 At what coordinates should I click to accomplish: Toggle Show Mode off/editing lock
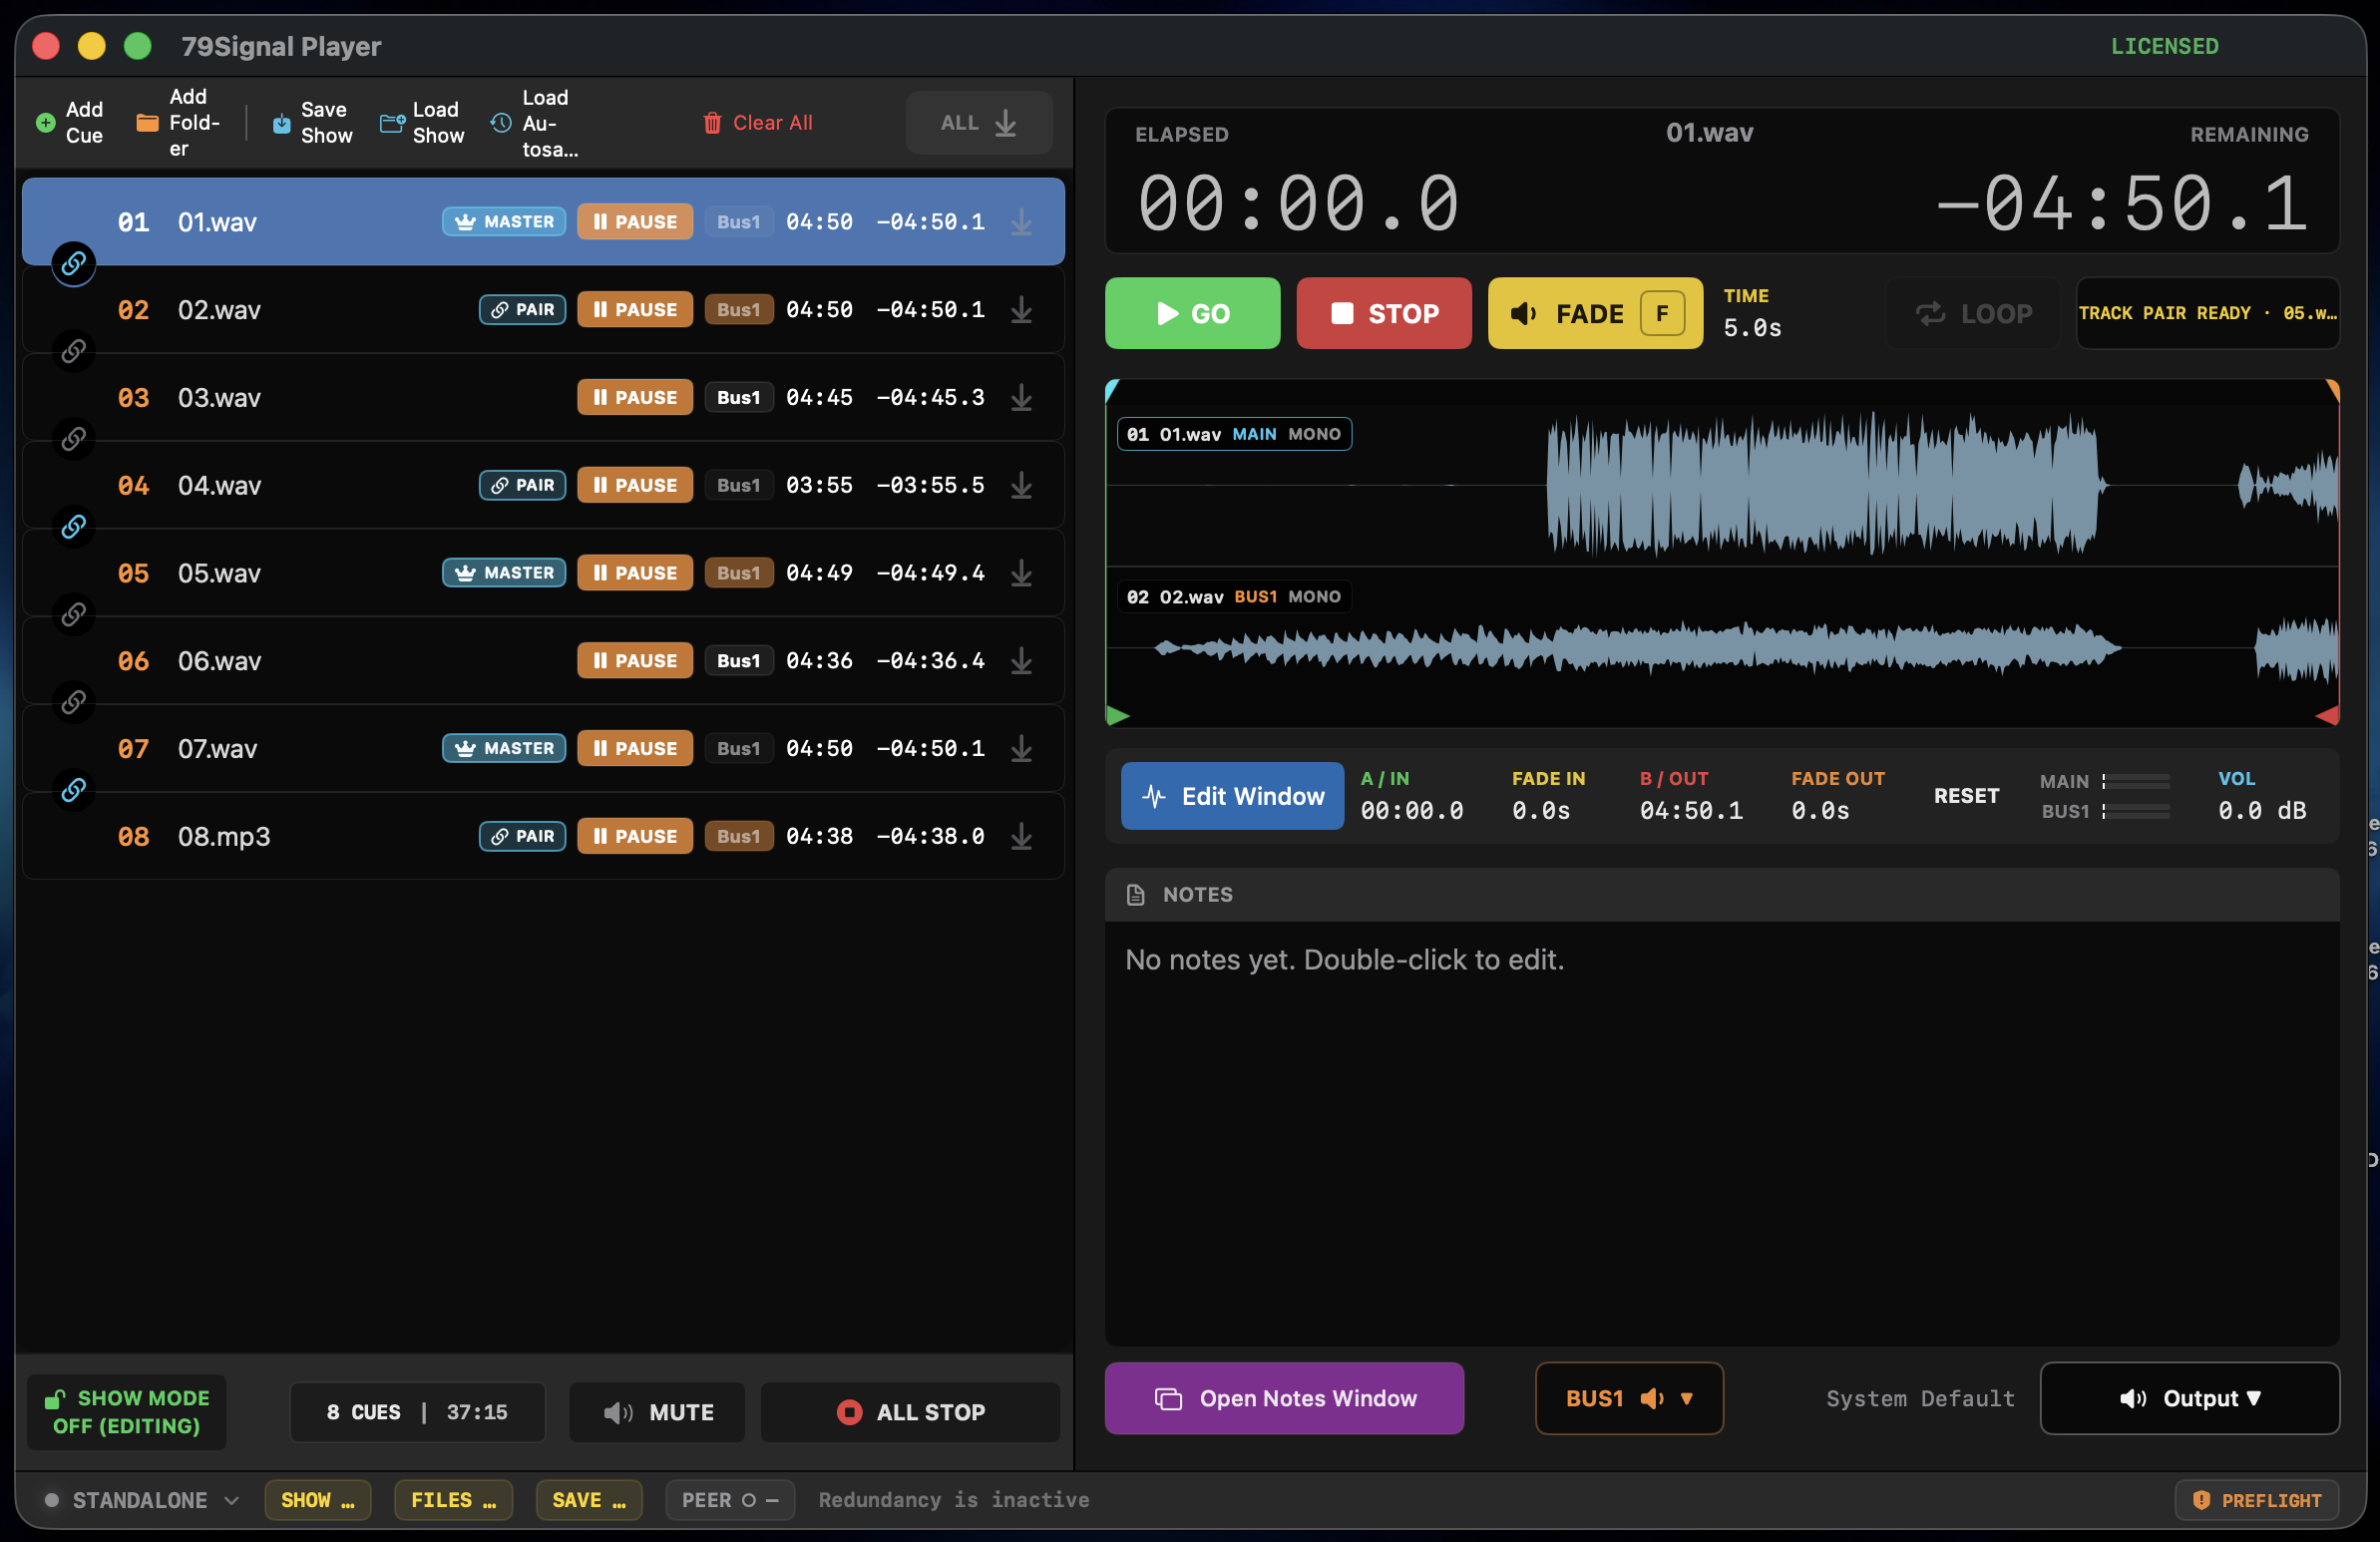126,1412
